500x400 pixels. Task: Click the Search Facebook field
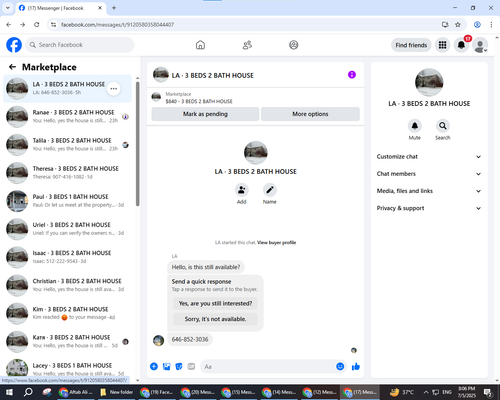coord(80,45)
